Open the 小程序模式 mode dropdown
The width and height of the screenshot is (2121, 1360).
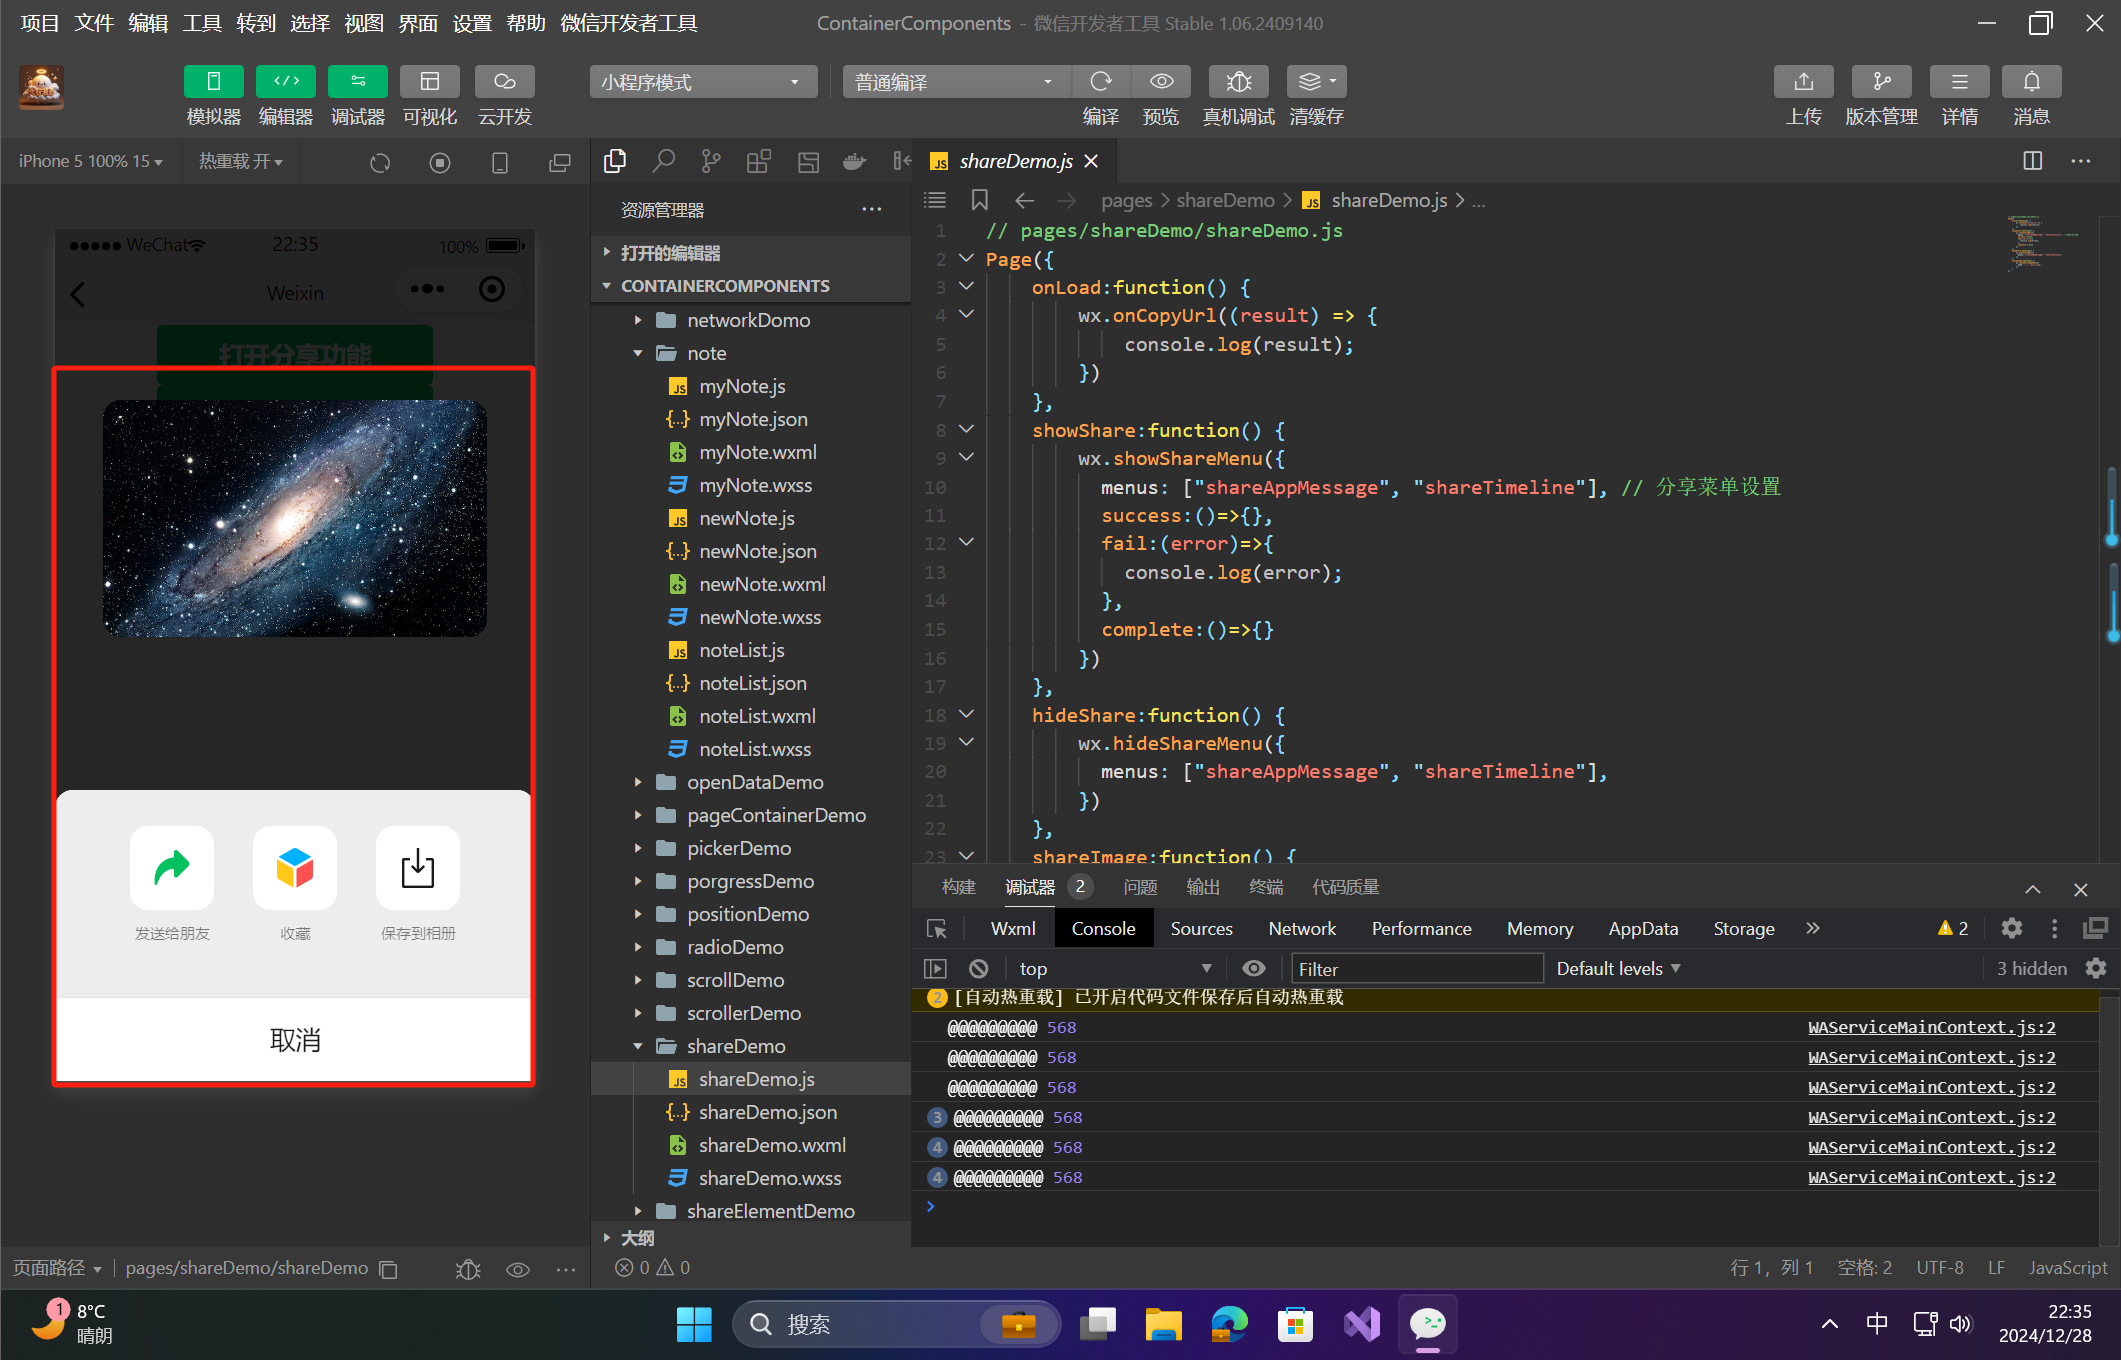702,82
